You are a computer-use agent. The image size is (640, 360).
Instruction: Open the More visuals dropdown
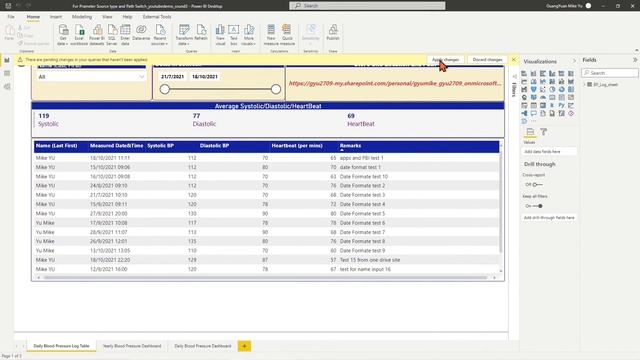249,34
